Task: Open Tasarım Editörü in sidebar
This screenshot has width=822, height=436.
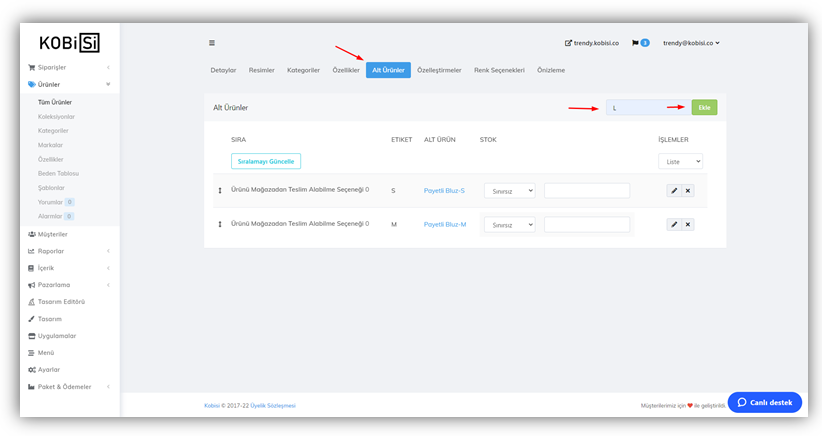Action: click(x=60, y=301)
